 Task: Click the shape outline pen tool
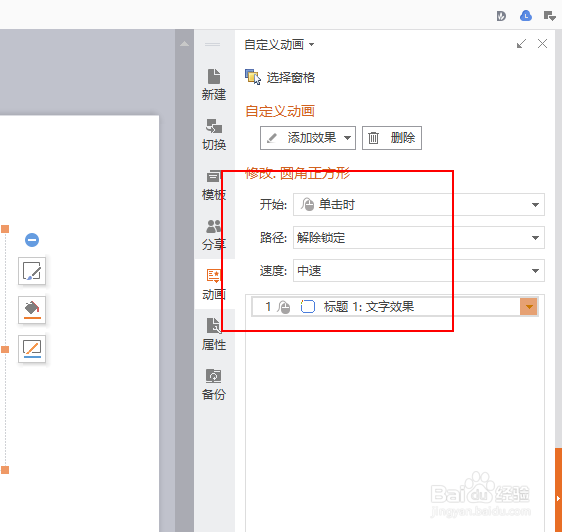click(x=32, y=349)
